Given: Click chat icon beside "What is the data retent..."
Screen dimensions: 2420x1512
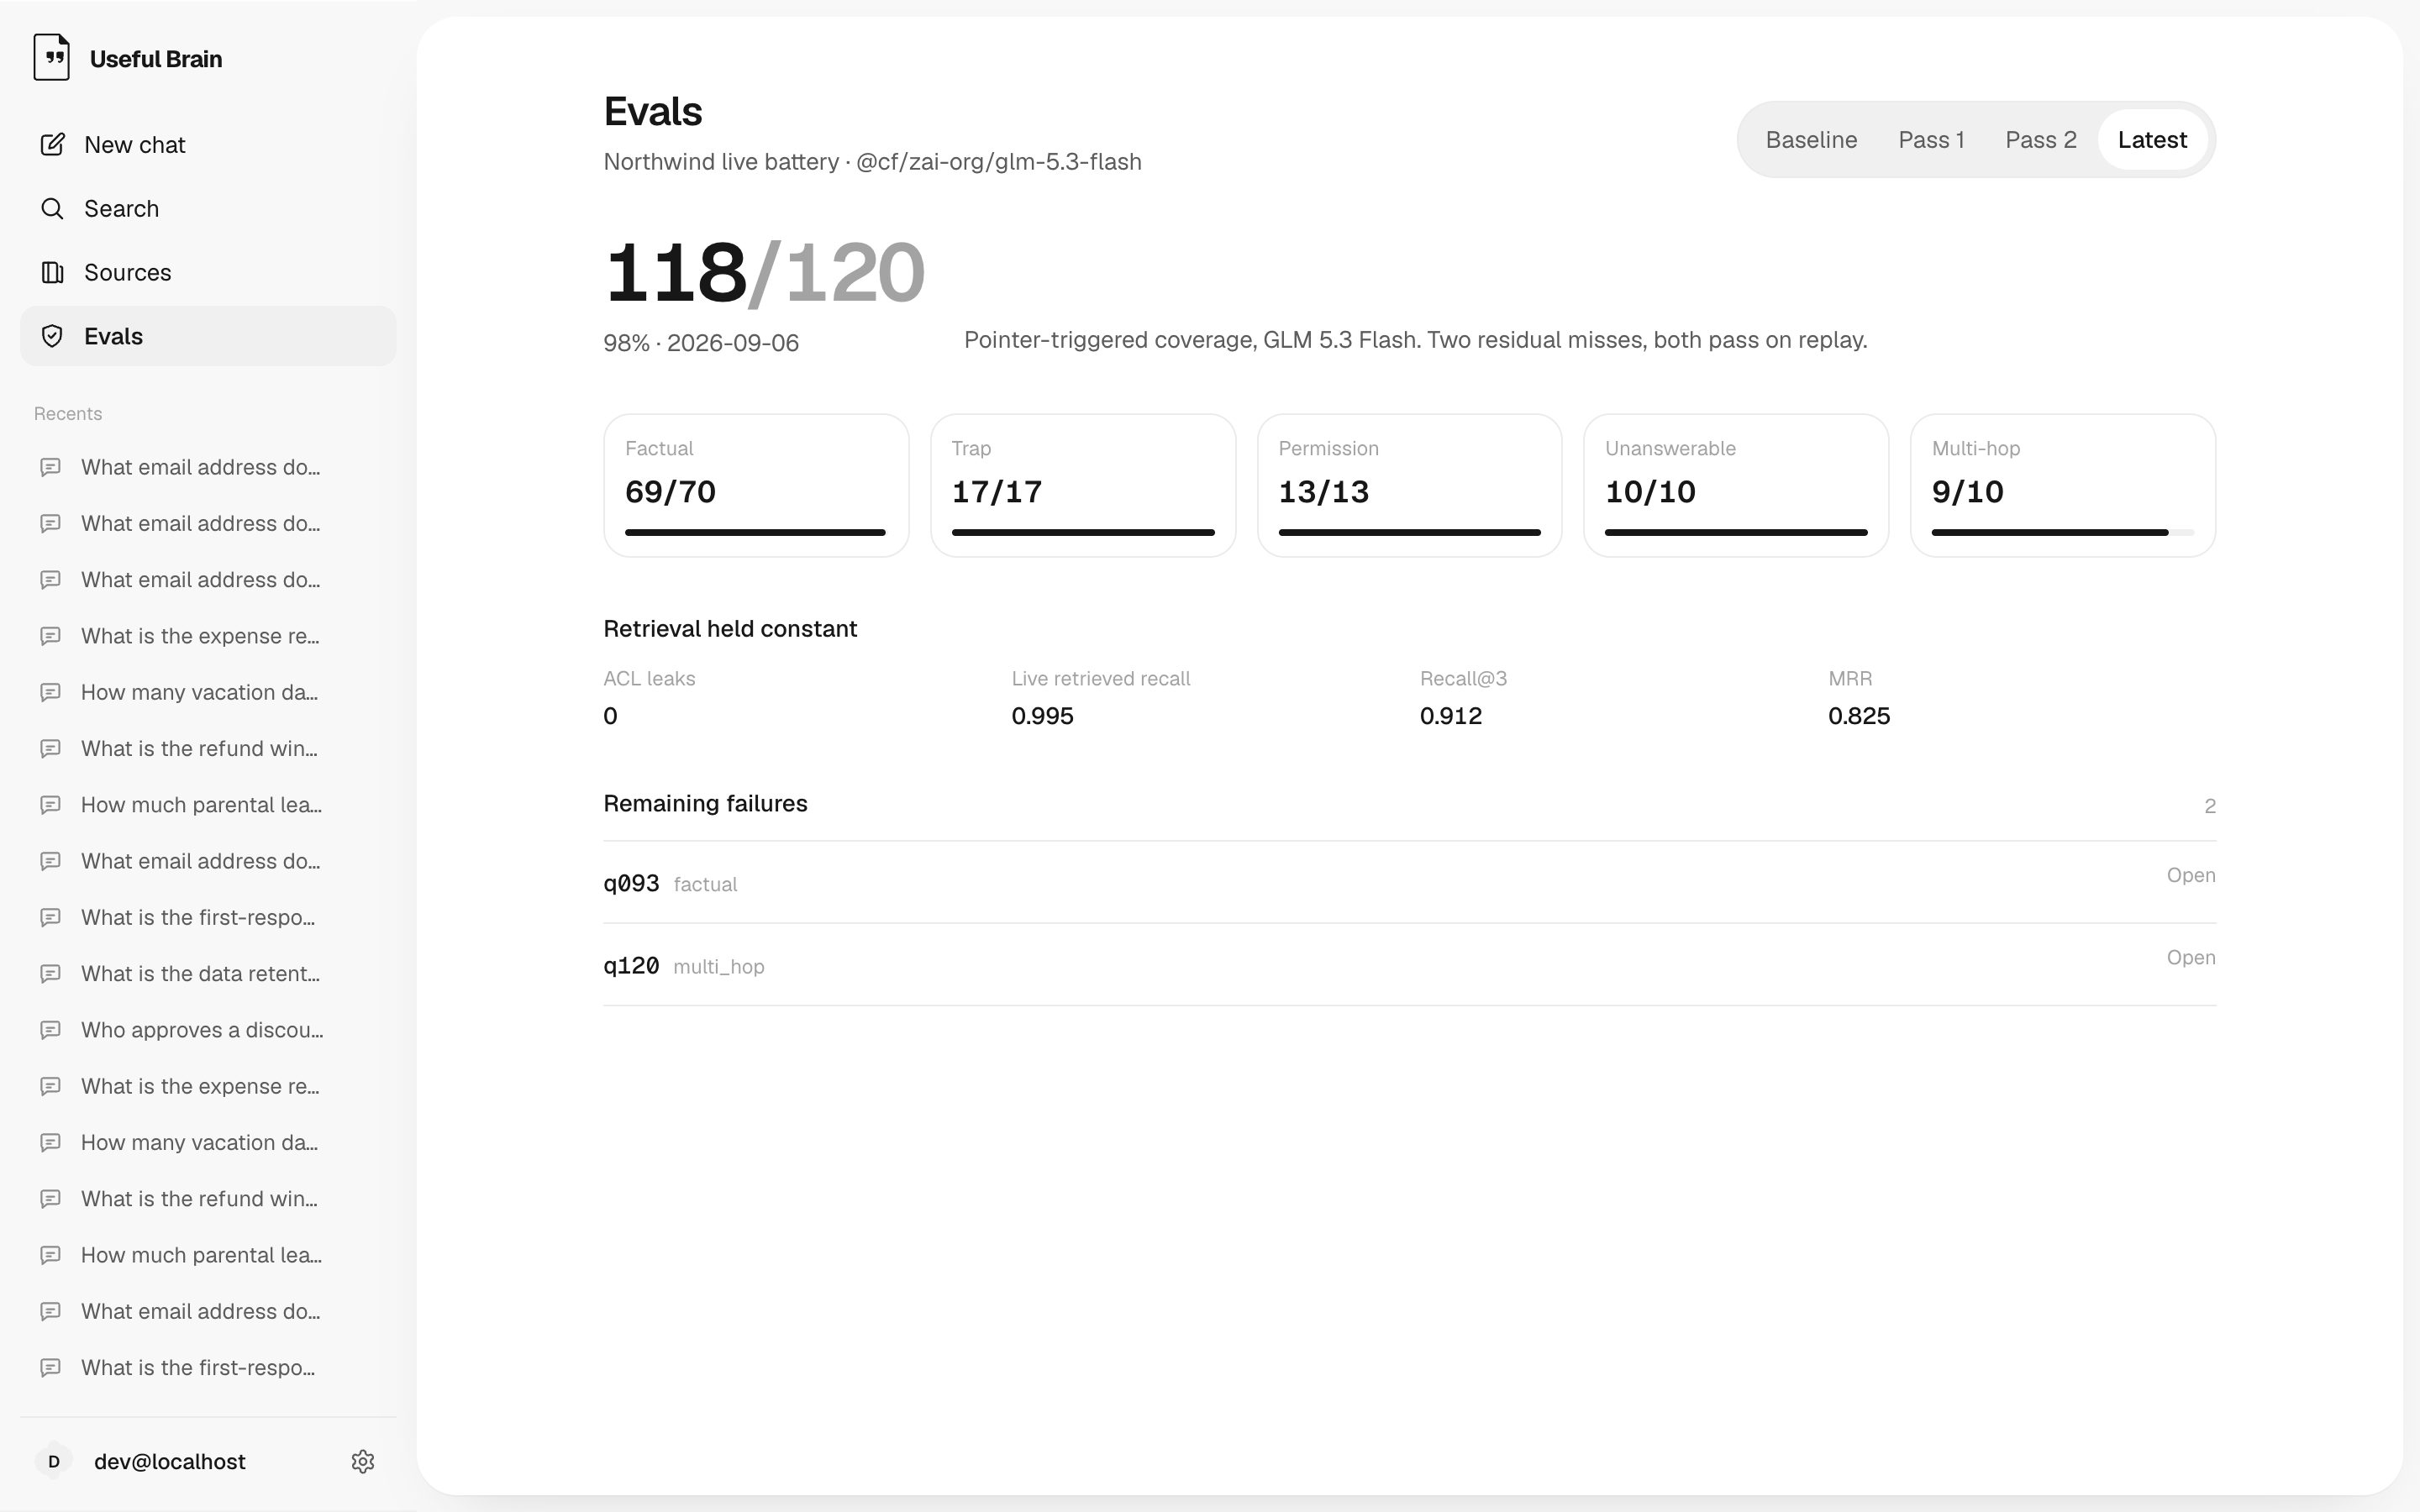Looking at the screenshot, I should 50,973.
